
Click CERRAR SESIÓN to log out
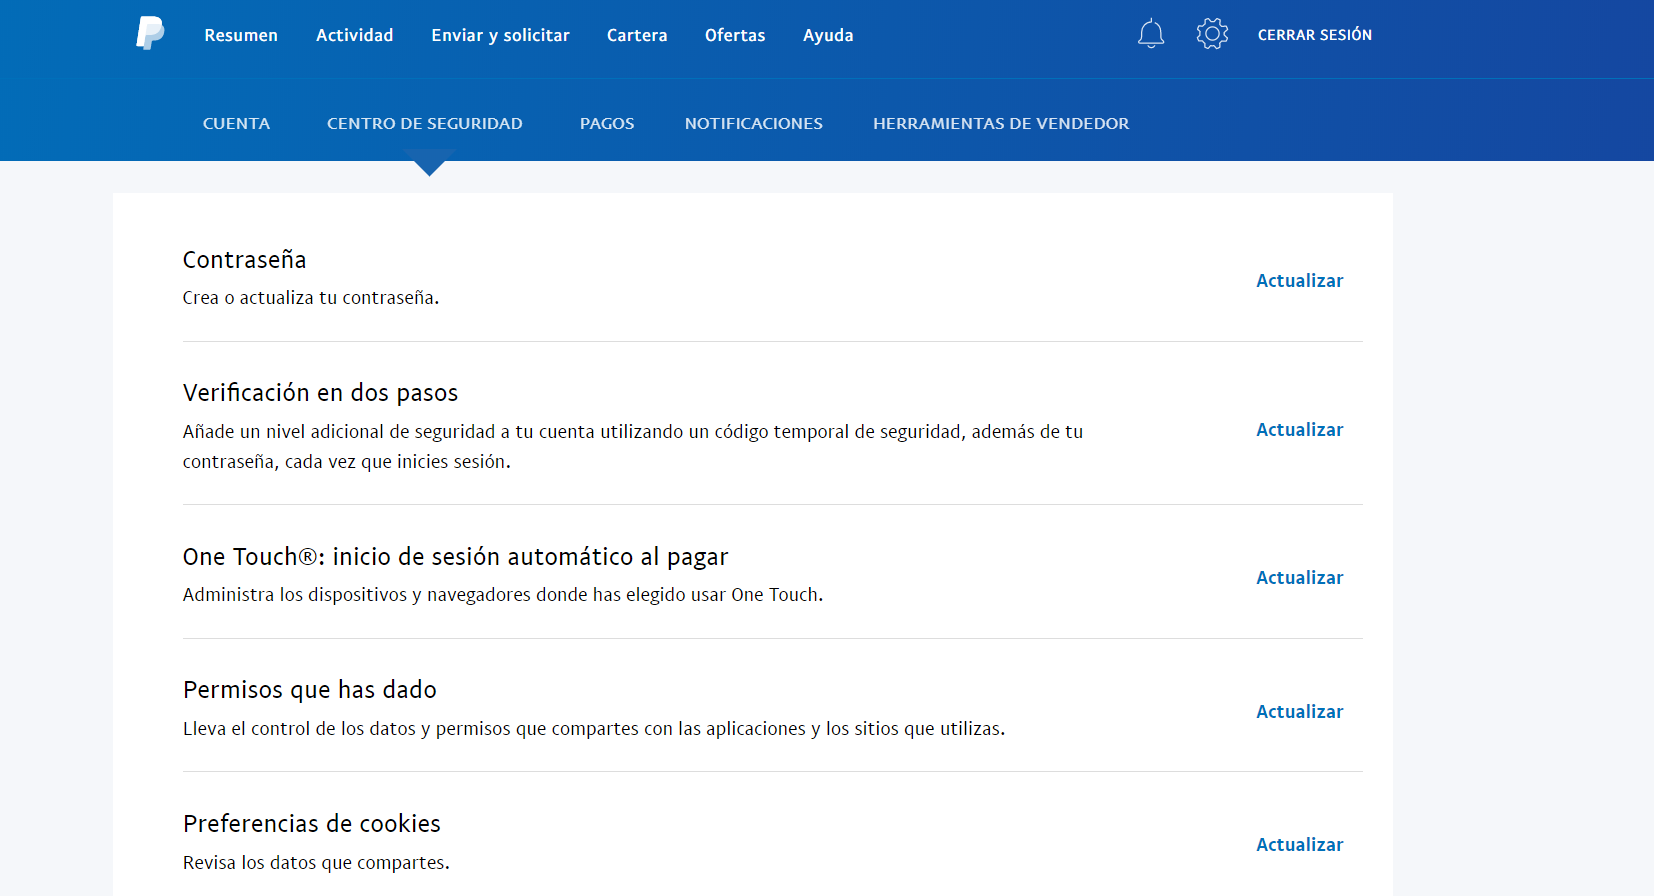1314,35
